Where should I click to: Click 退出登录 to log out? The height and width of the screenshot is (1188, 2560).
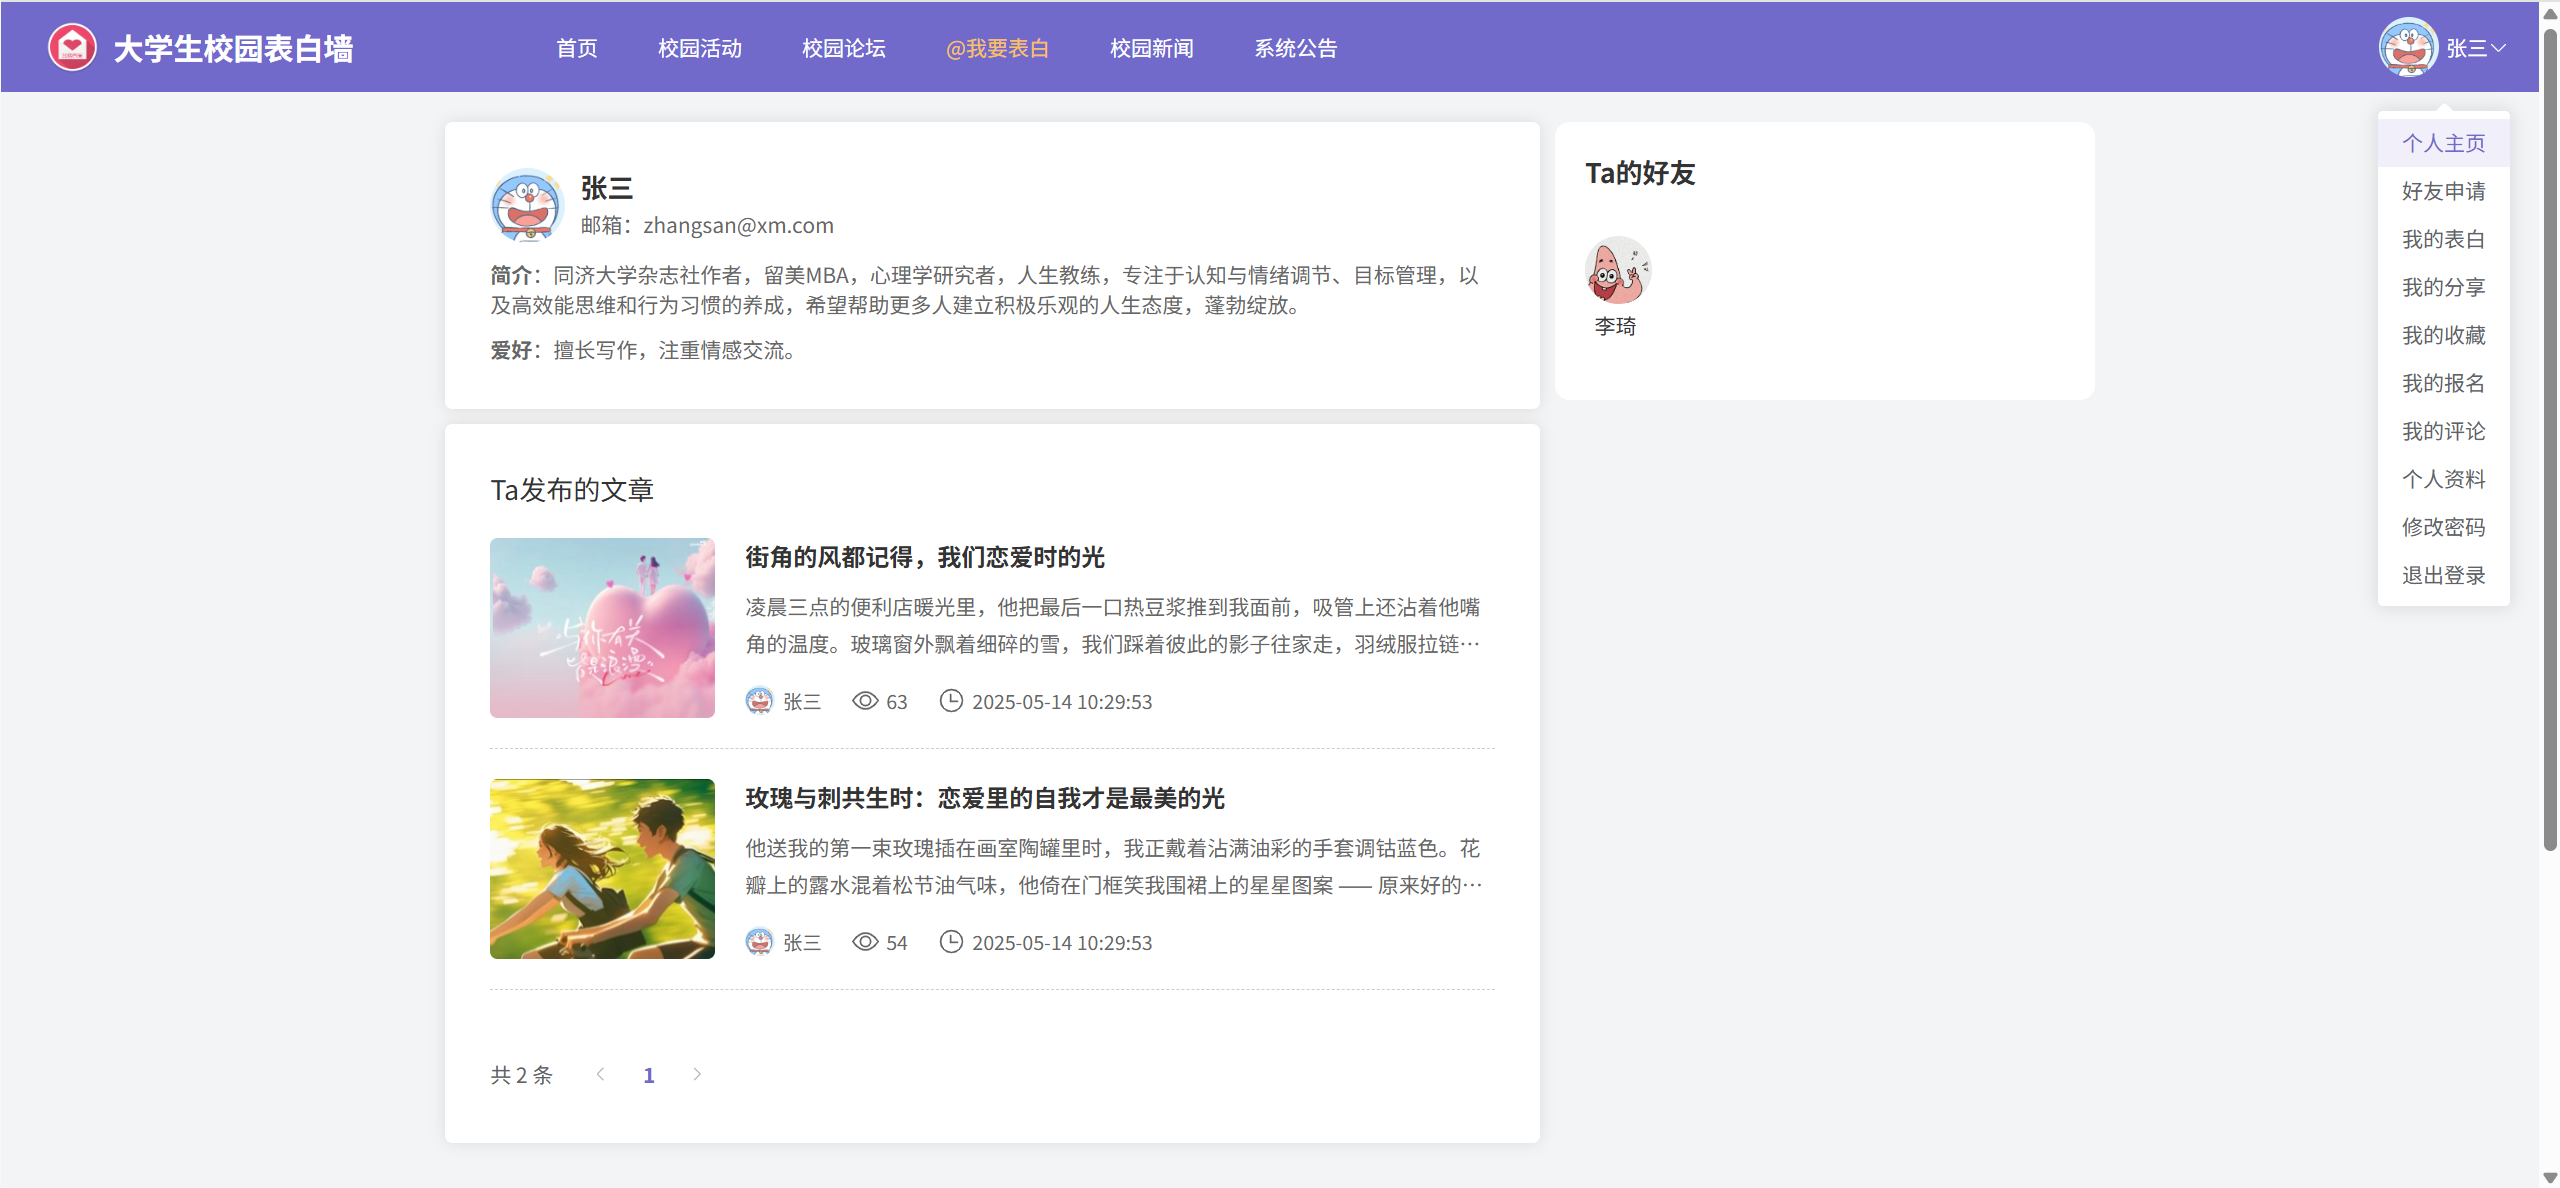click(x=2443, y=575)
